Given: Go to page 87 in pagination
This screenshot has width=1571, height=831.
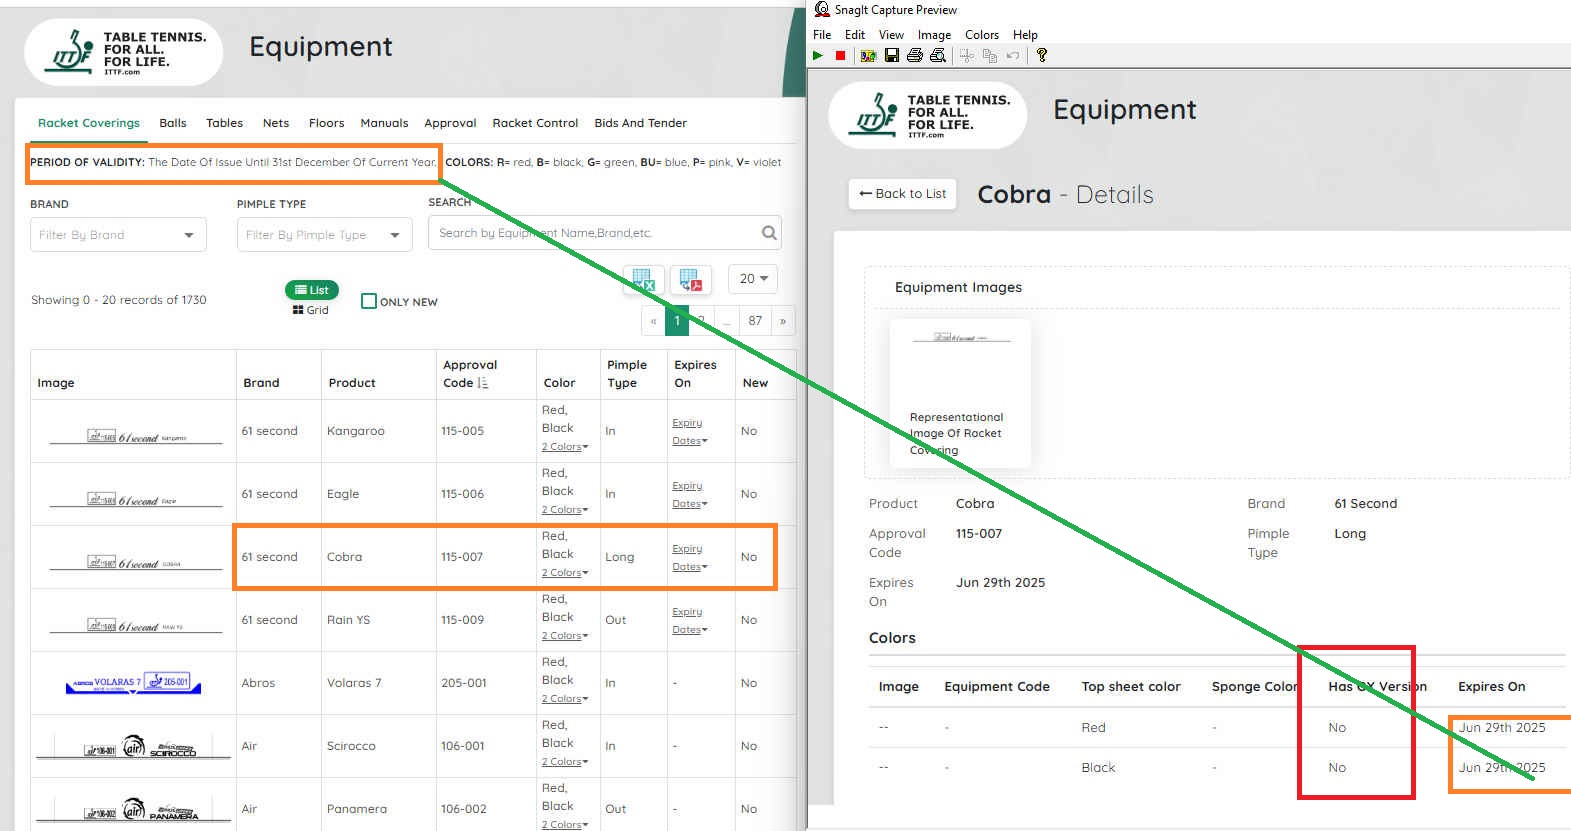Looking at the screenshot, I should pyautogui.click(x=755, y=321).
